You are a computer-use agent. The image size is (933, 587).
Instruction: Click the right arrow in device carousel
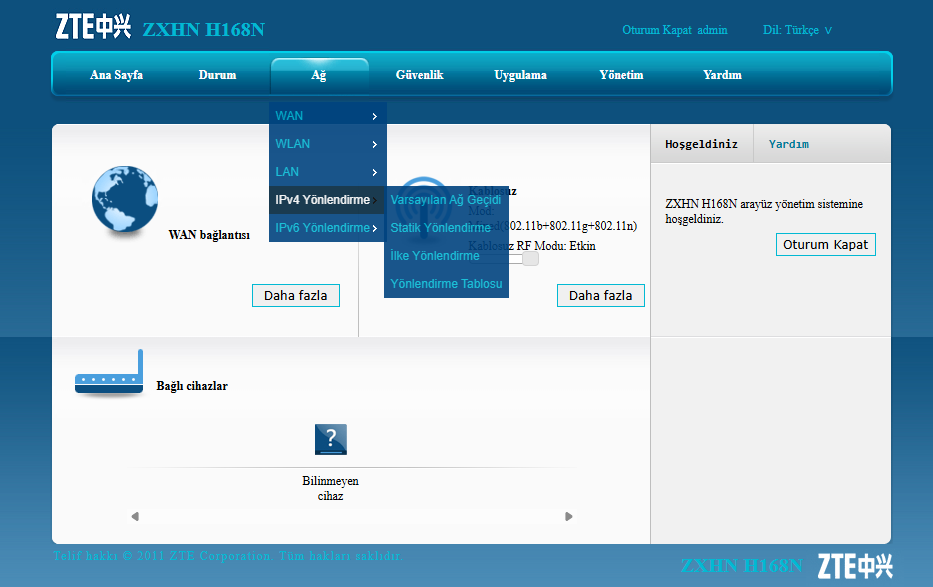569,516
